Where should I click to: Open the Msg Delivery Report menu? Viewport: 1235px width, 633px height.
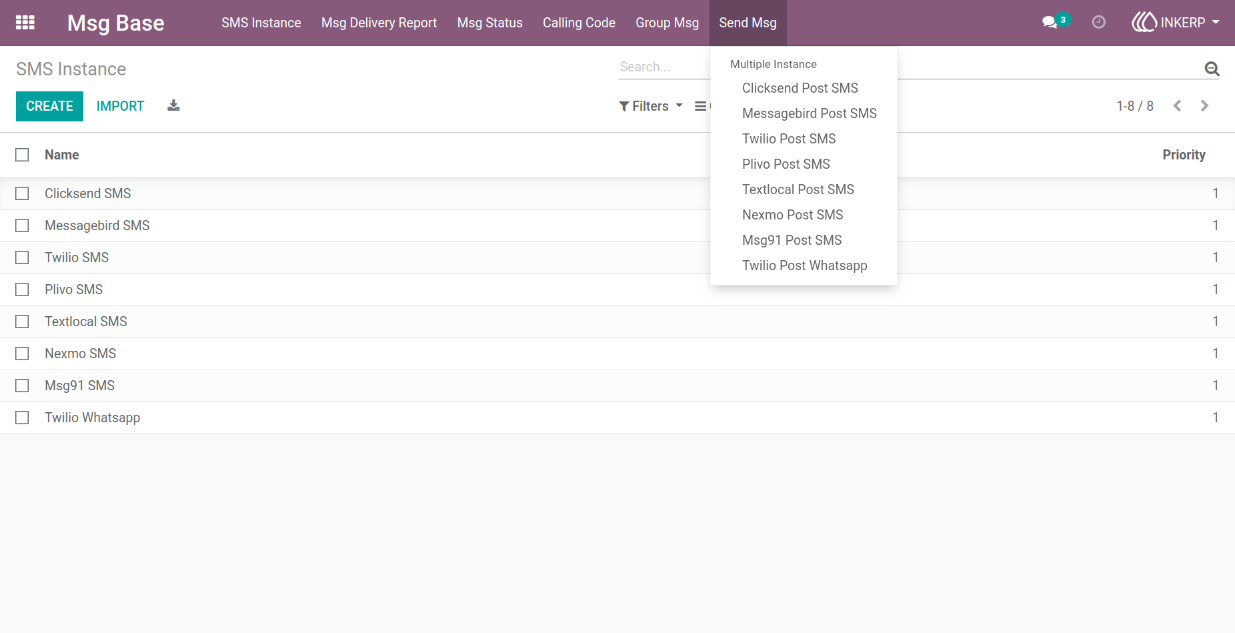click(379, 23)
